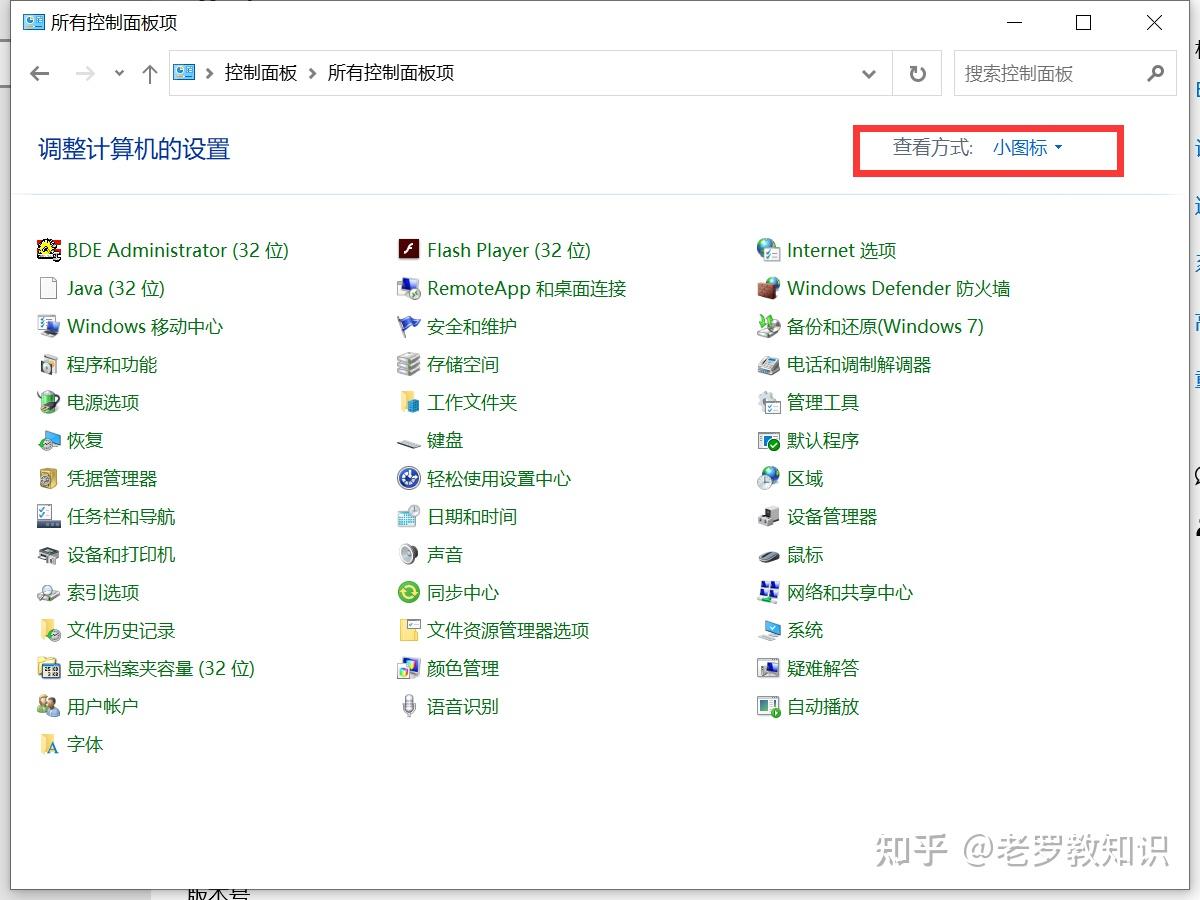1200x900 pixels.
Task: Refresh the Control Panel view
Action: point(916,73)
